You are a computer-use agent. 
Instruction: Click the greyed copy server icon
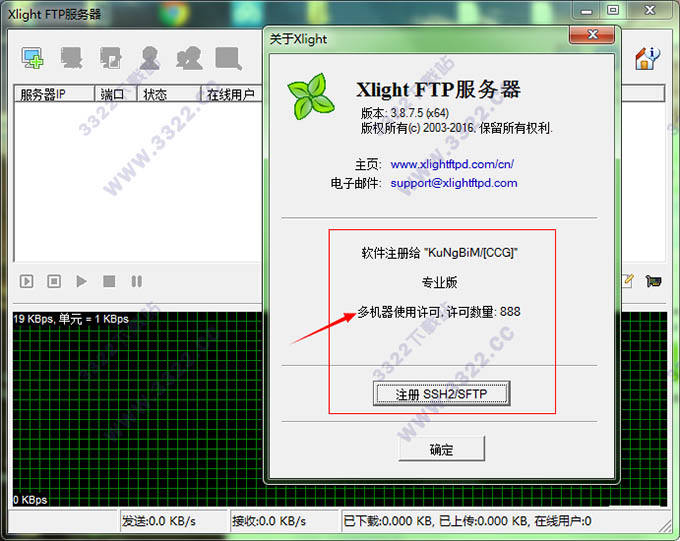point(111,58)
